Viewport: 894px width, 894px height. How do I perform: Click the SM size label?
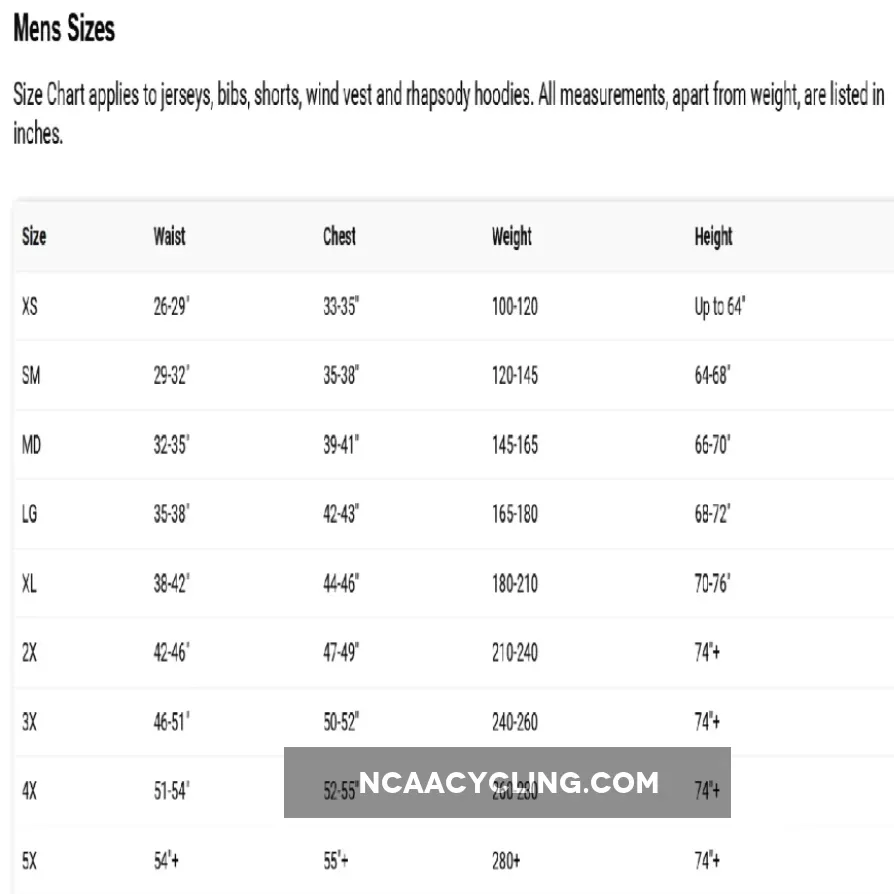(x=31, y=376)
